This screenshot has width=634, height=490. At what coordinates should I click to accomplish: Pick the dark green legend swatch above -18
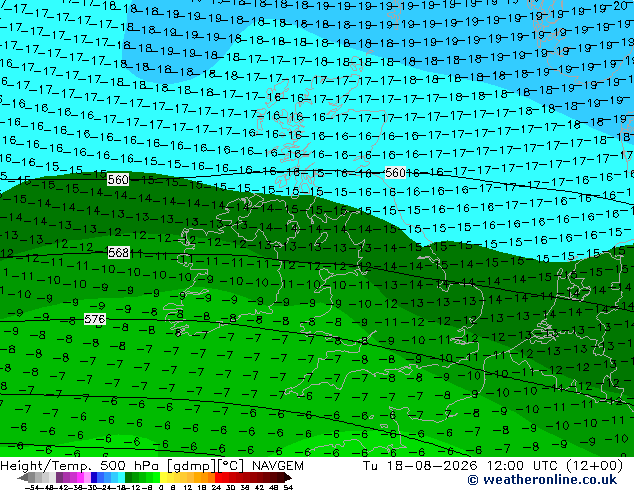click(x=129, y=477)
